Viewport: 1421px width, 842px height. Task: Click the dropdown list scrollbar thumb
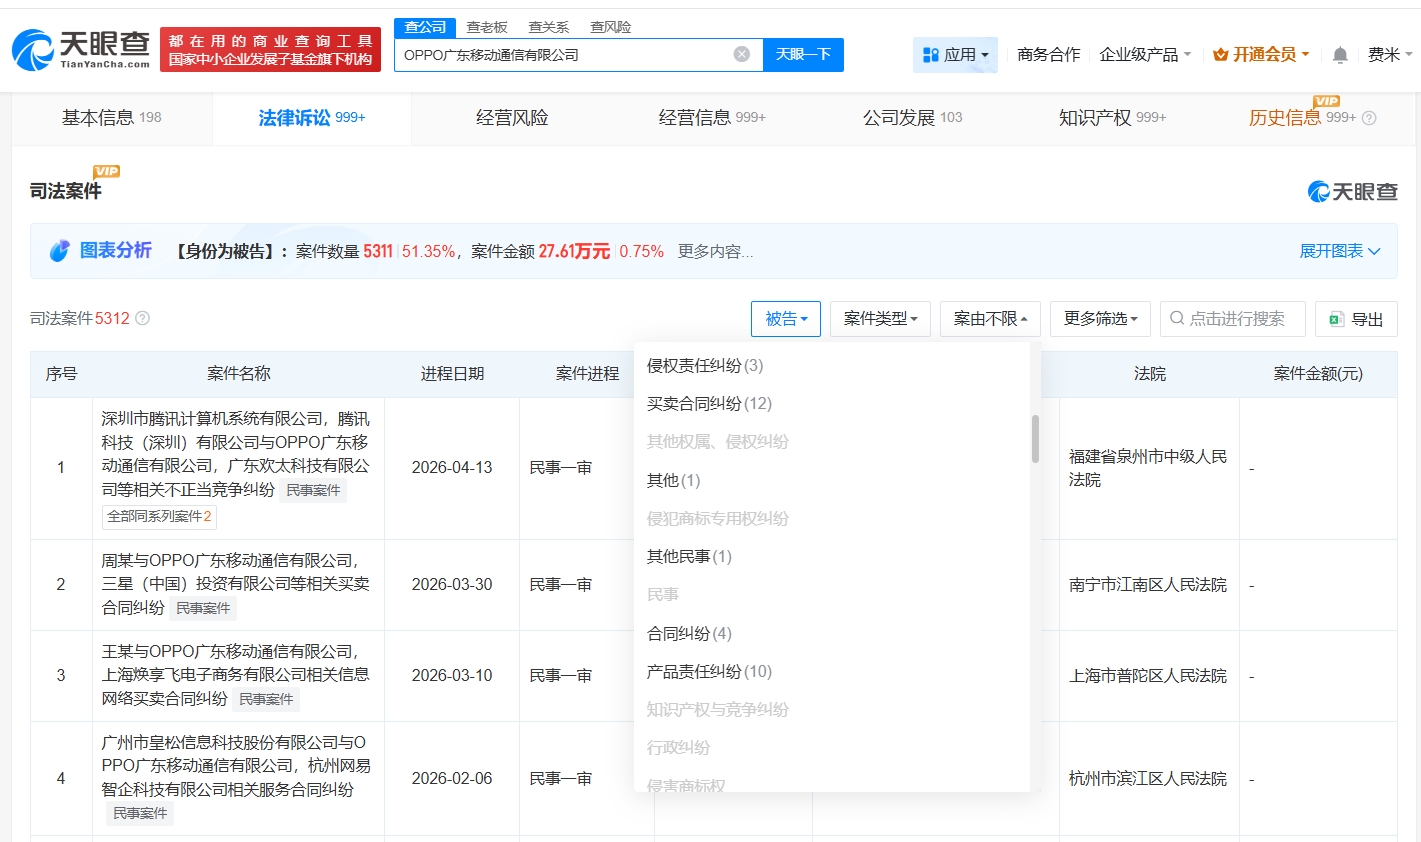tap(1035, 439)
